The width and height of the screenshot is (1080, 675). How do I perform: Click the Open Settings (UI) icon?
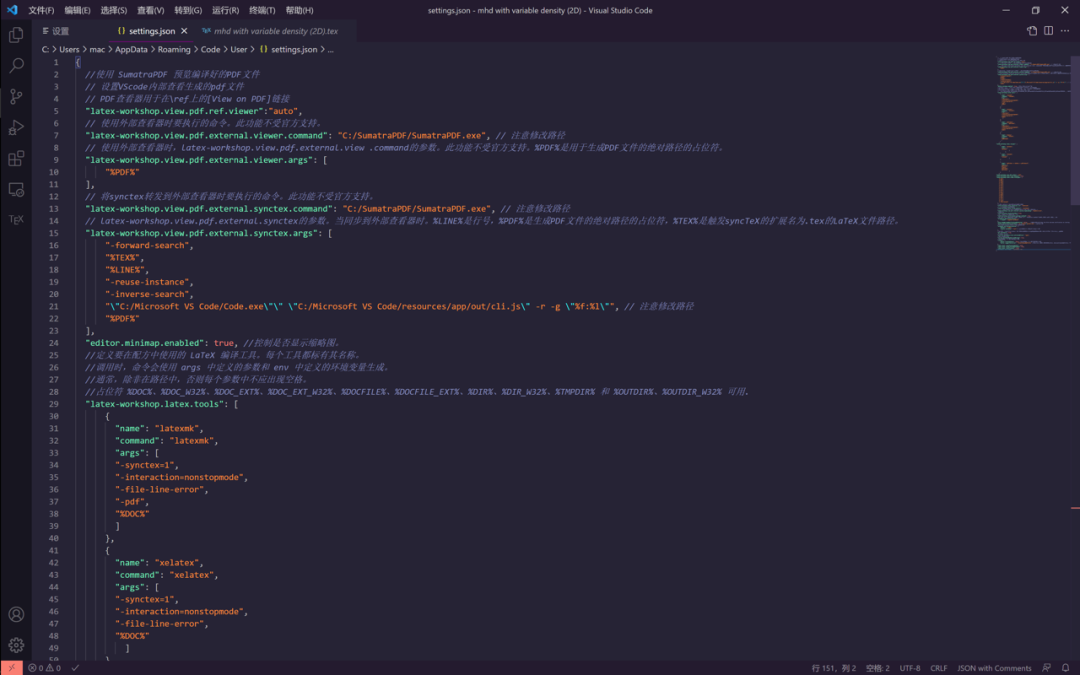(1032, 31)
